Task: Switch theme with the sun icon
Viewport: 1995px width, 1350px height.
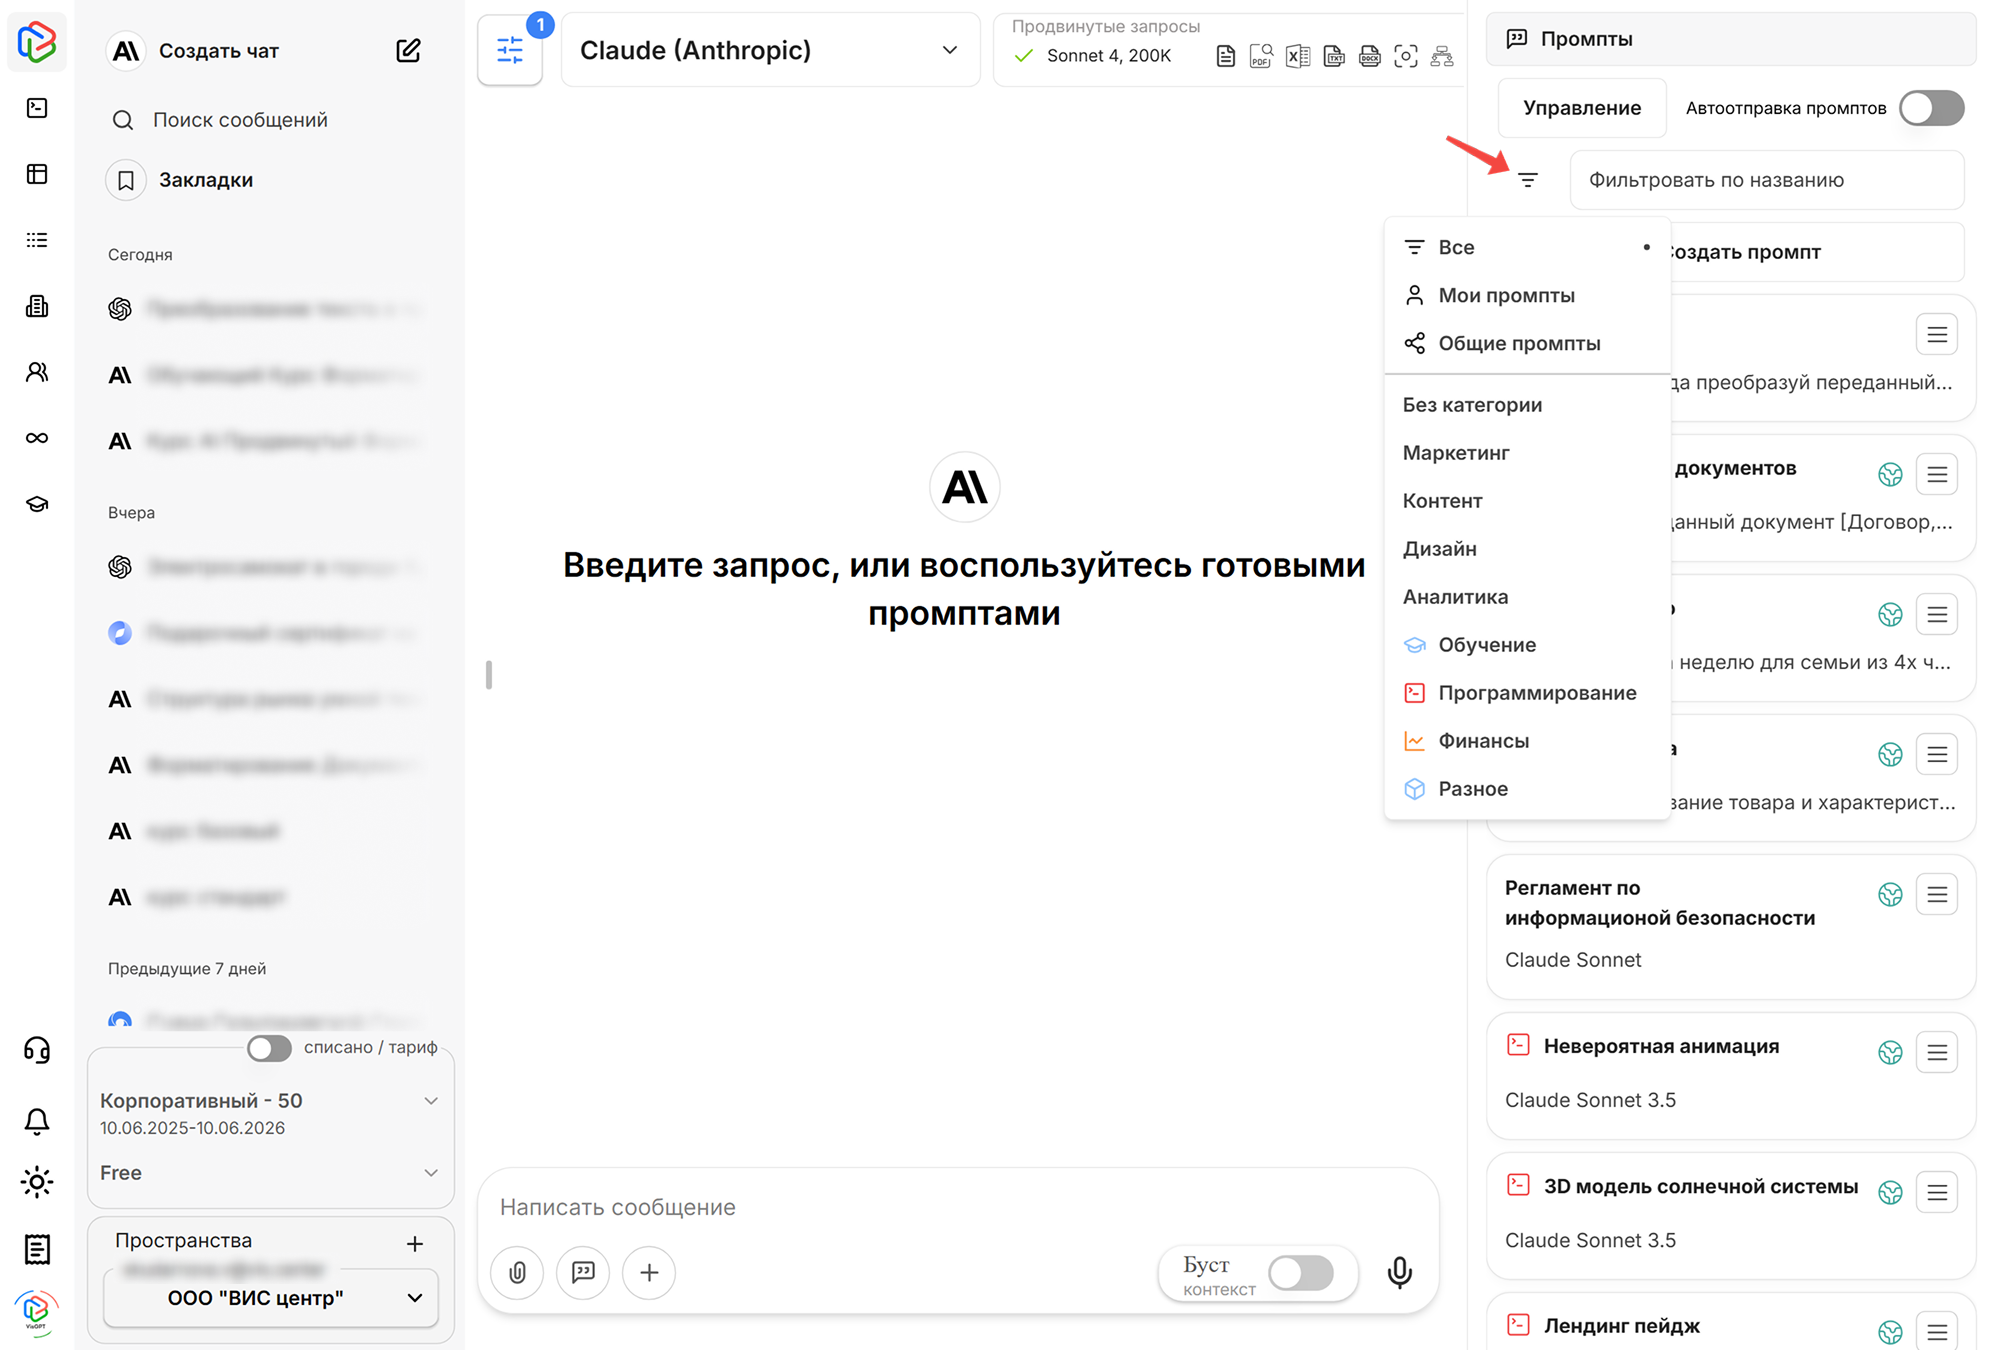Action: click(x=37, y=1182)
